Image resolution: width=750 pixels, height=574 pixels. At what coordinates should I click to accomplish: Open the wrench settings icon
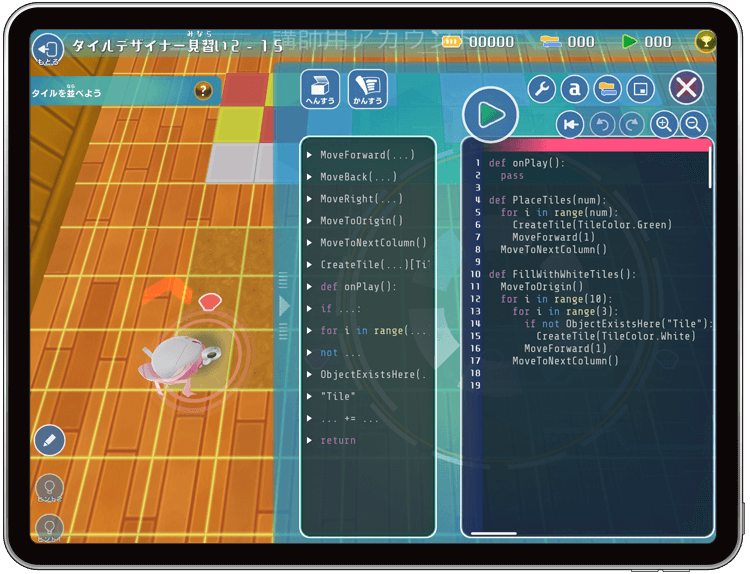click(x=541, y=89)
